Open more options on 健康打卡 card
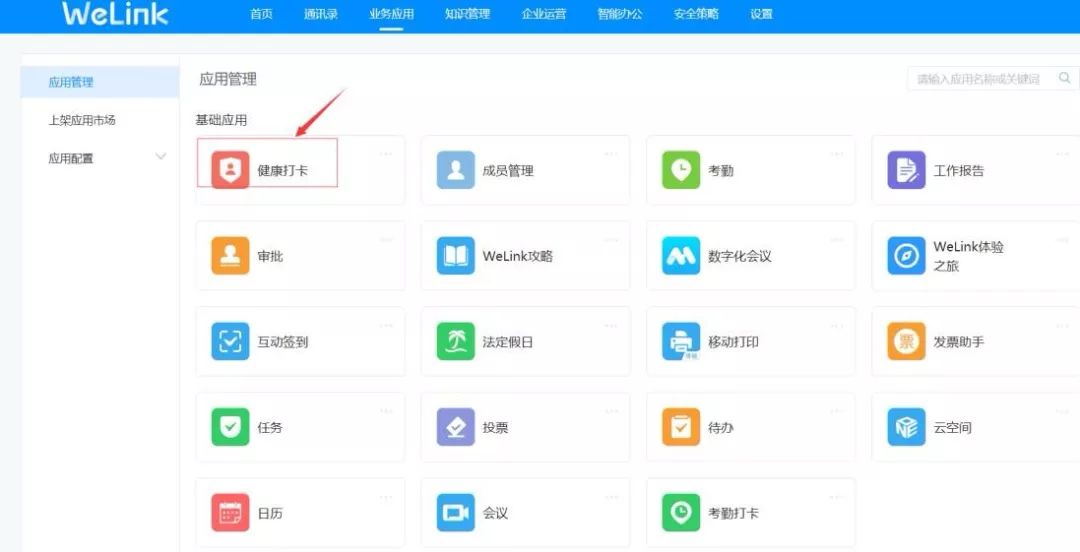1080x552 pixels. point(386,154)
